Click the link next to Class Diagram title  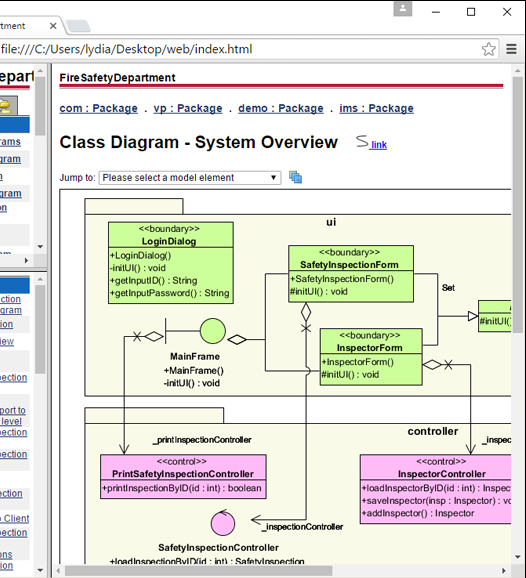click(x=379, y=145)
